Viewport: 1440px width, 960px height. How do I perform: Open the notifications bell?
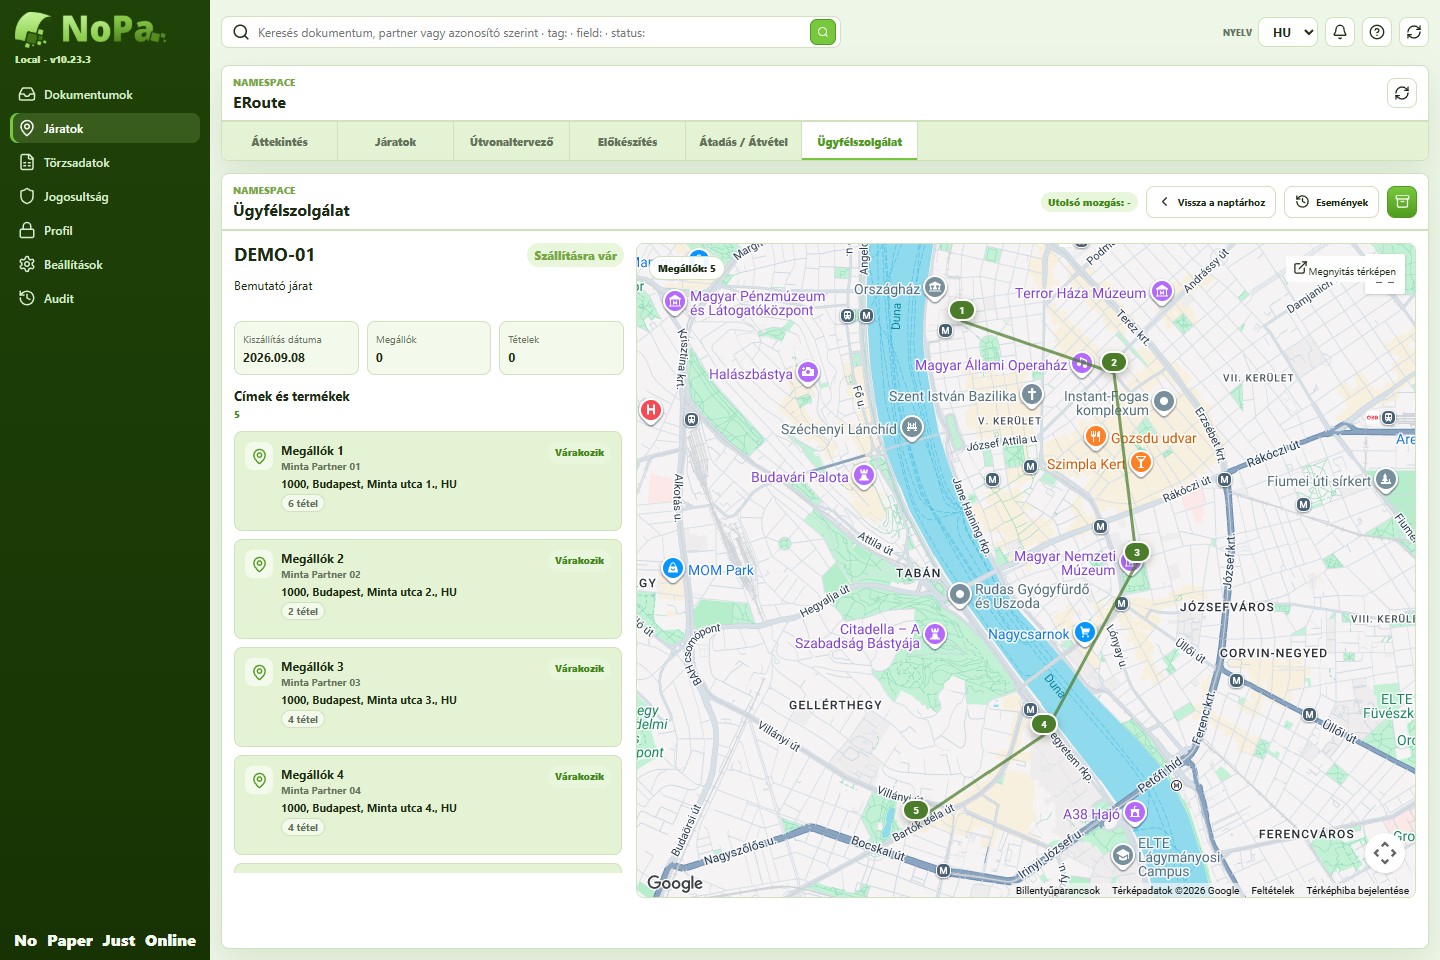[x=1340, y=32]
